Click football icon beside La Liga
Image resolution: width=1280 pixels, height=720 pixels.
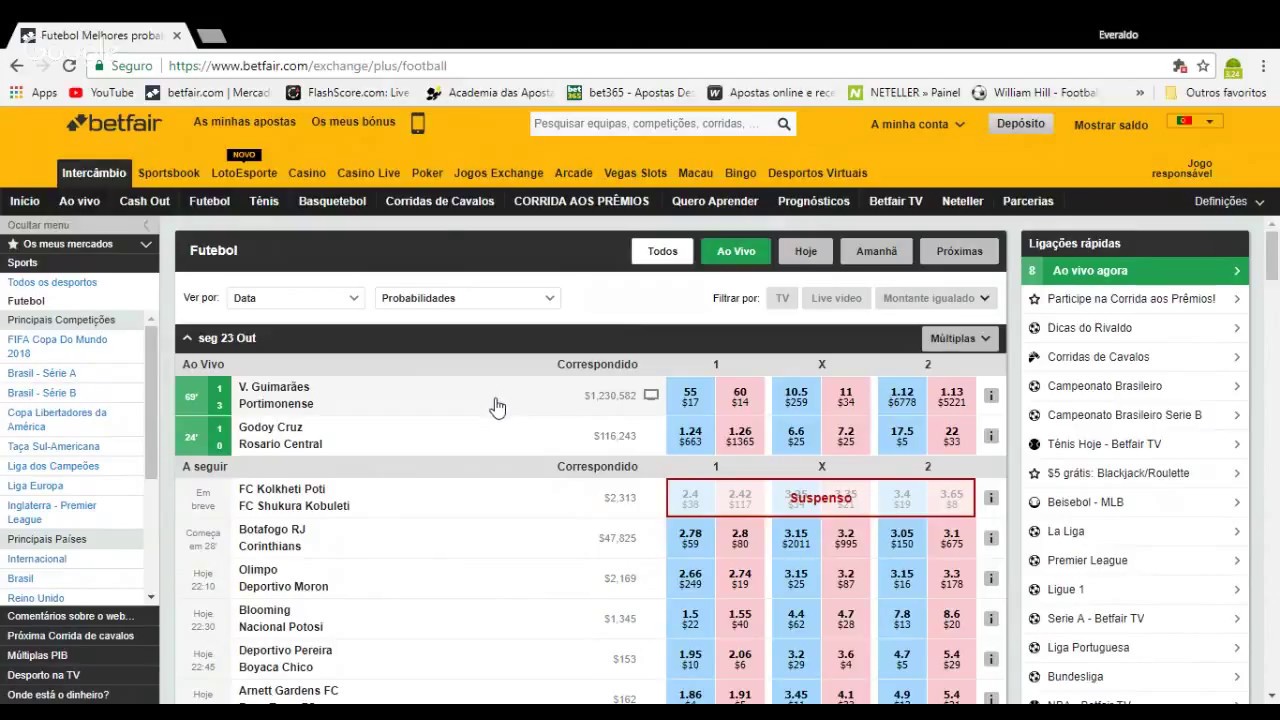tap(1034, 531)
